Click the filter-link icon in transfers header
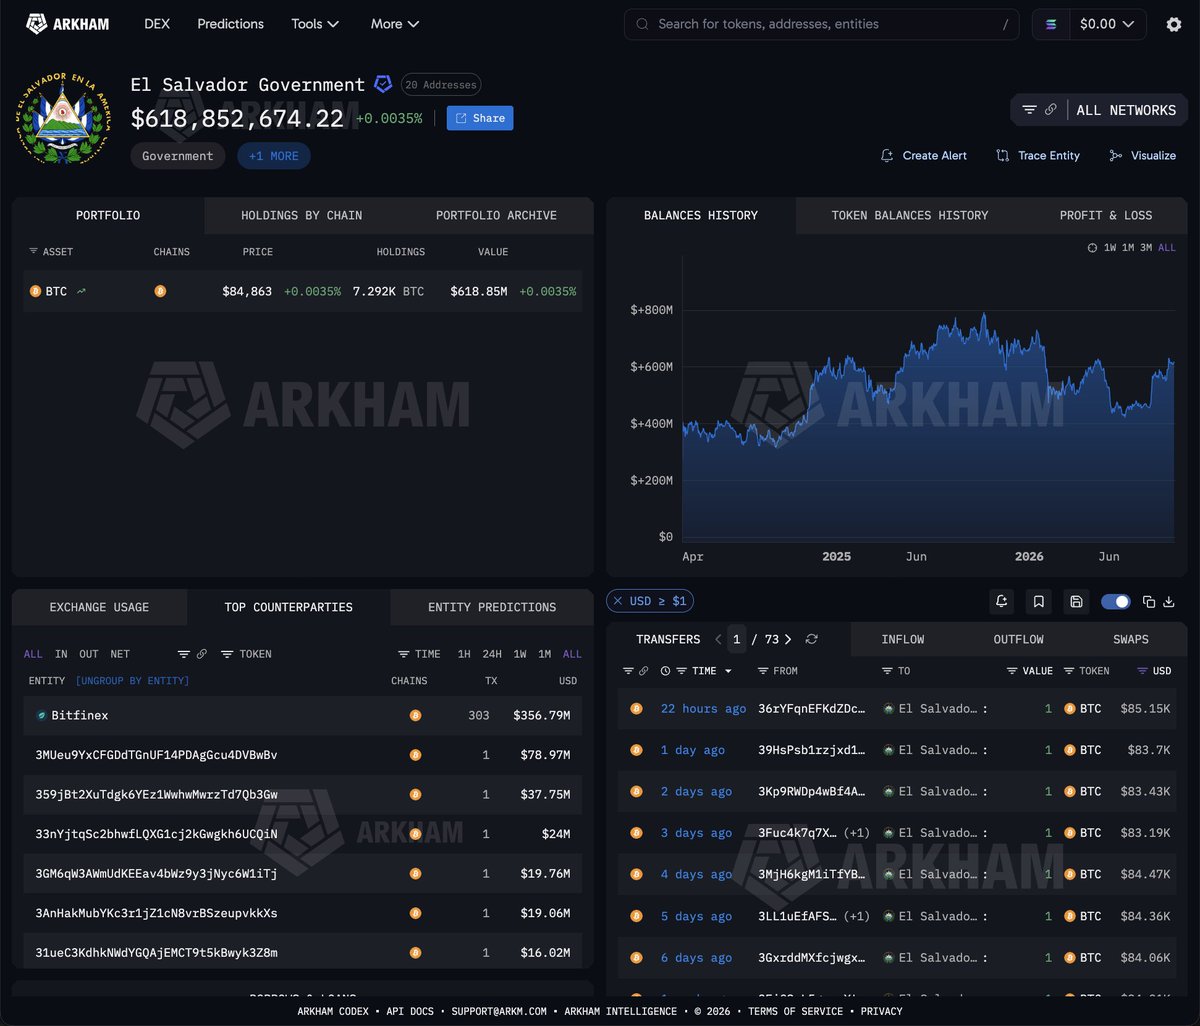This screenshot has width=1200, height=1026. [x=636, y=671]
